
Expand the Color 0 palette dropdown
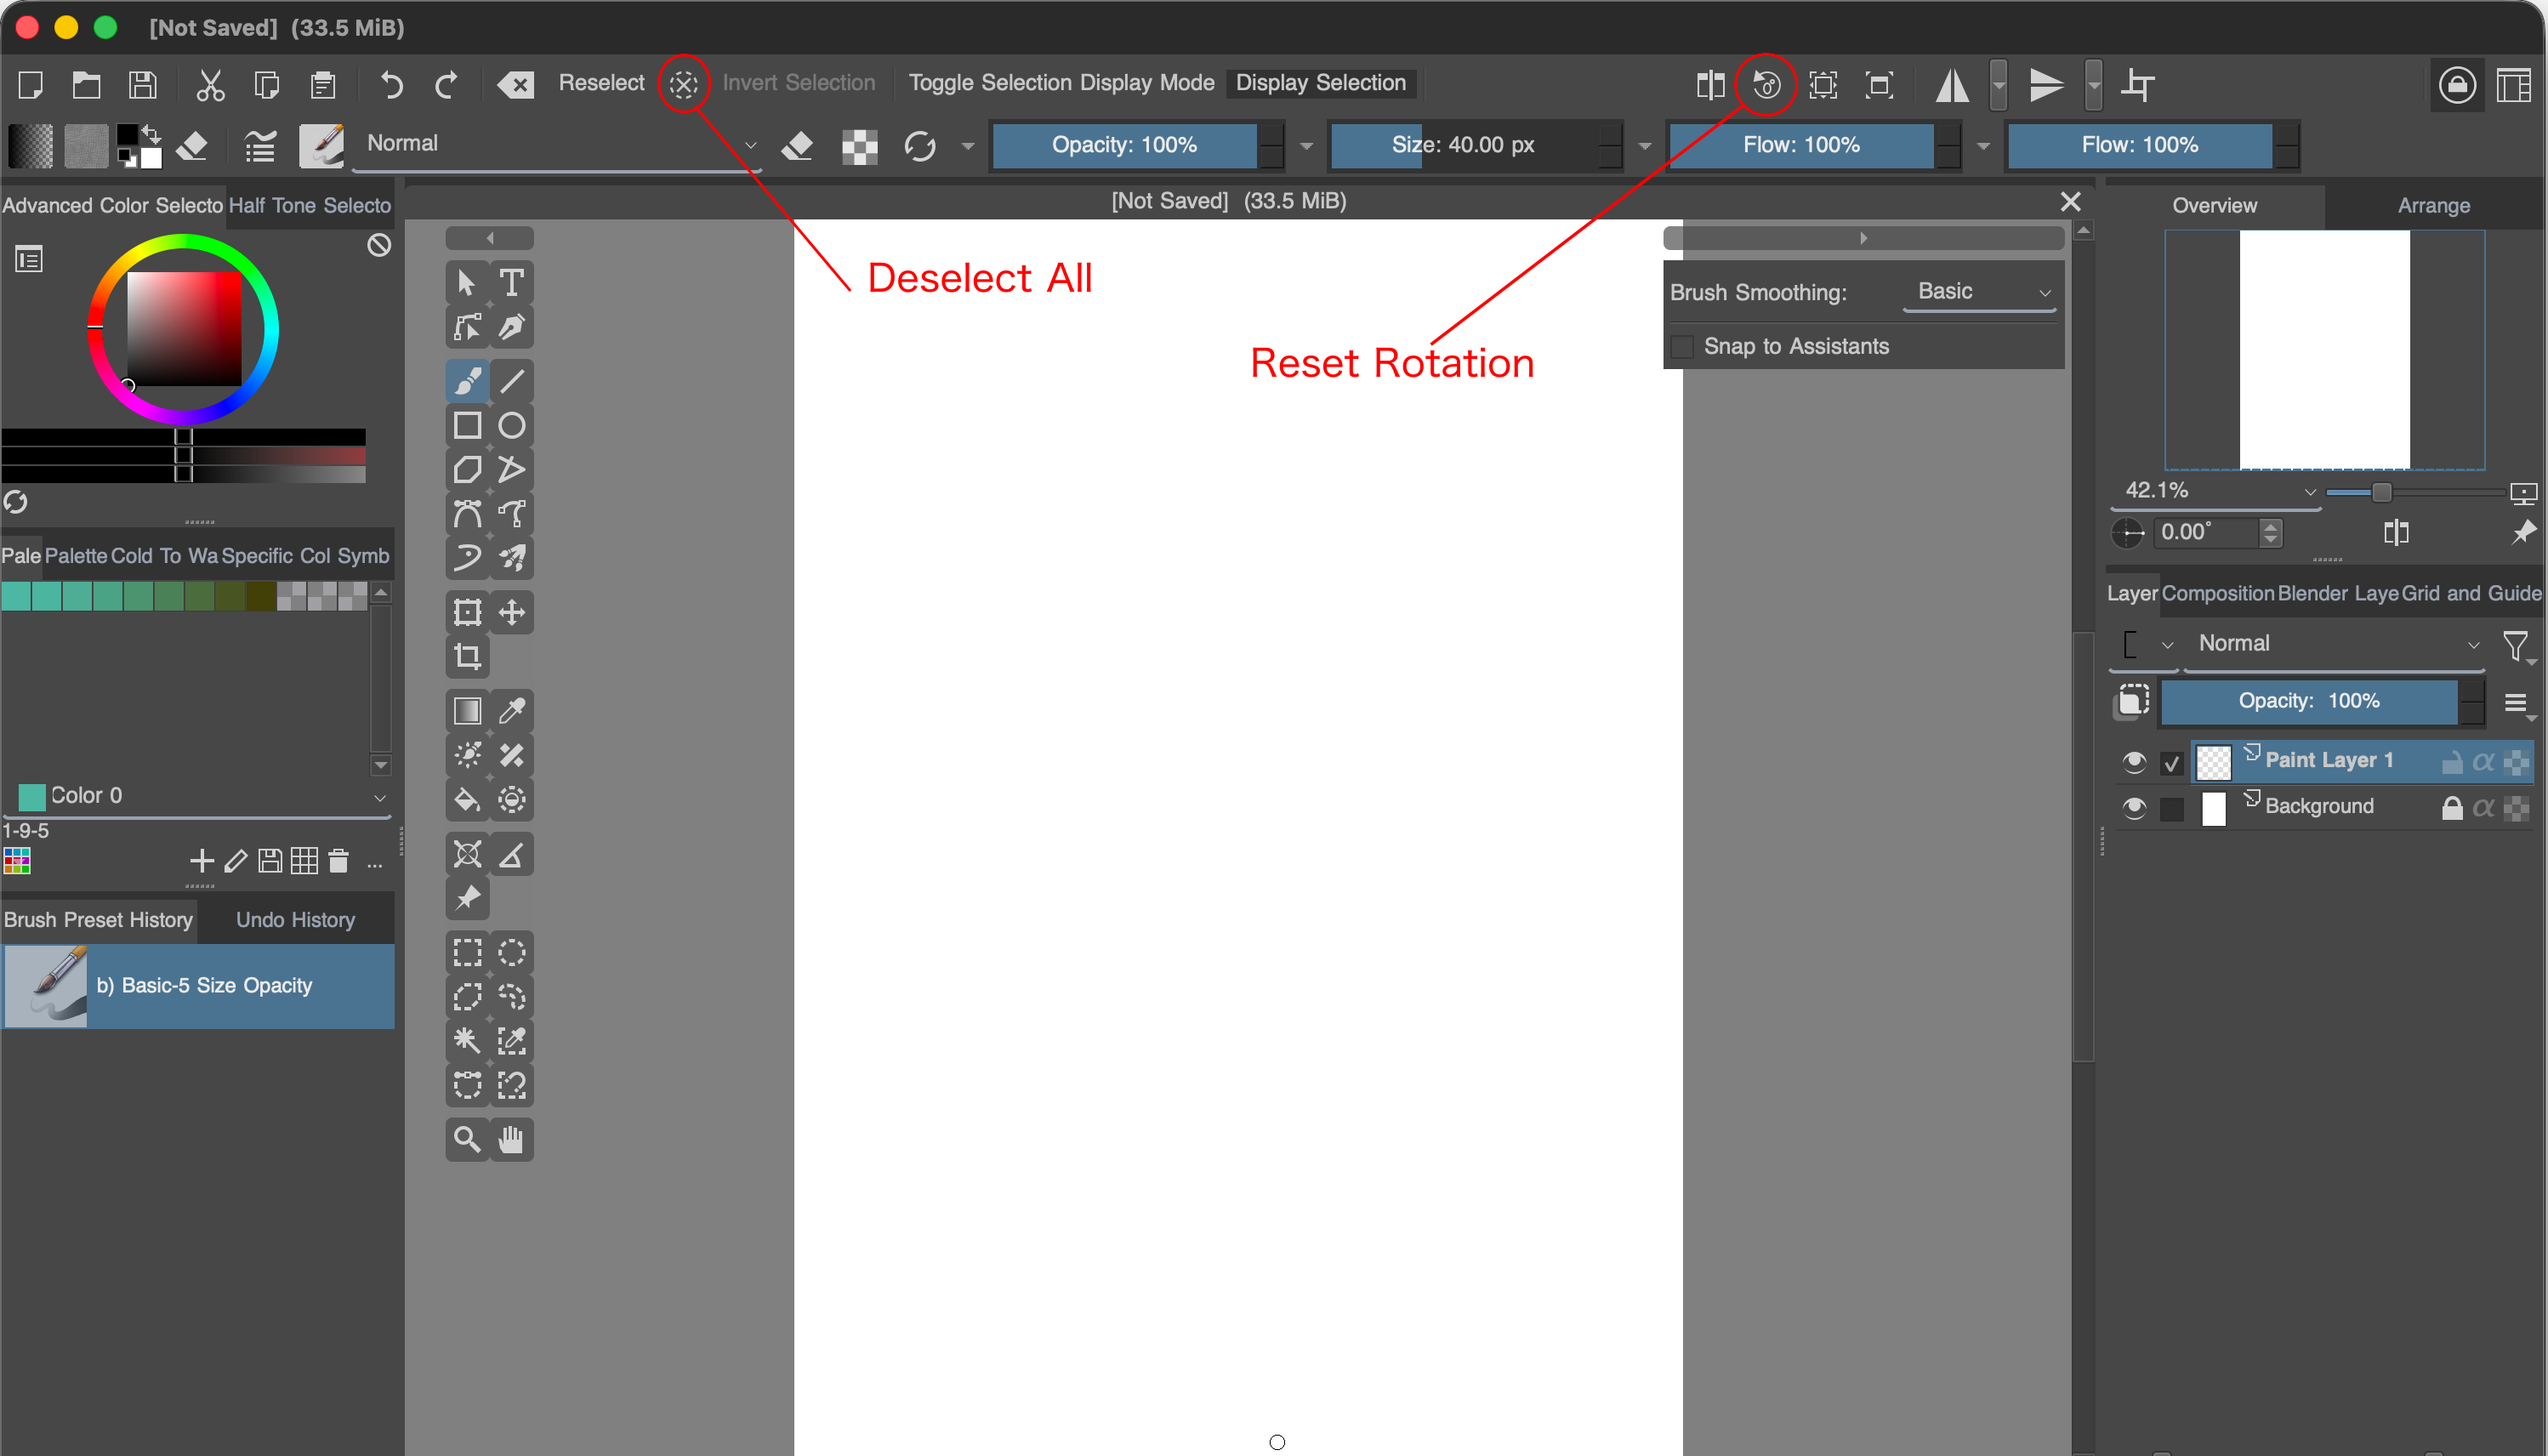coord(379,797)
